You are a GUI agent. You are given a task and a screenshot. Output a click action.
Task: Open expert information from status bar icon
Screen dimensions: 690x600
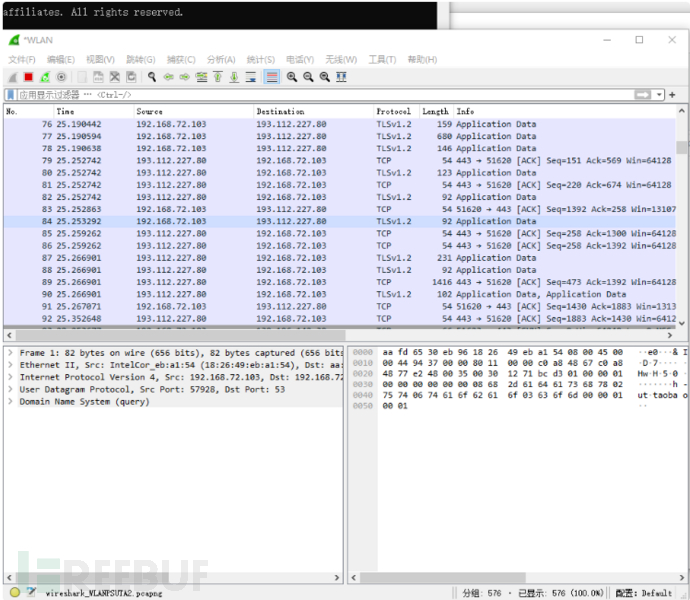coord(13,592)
